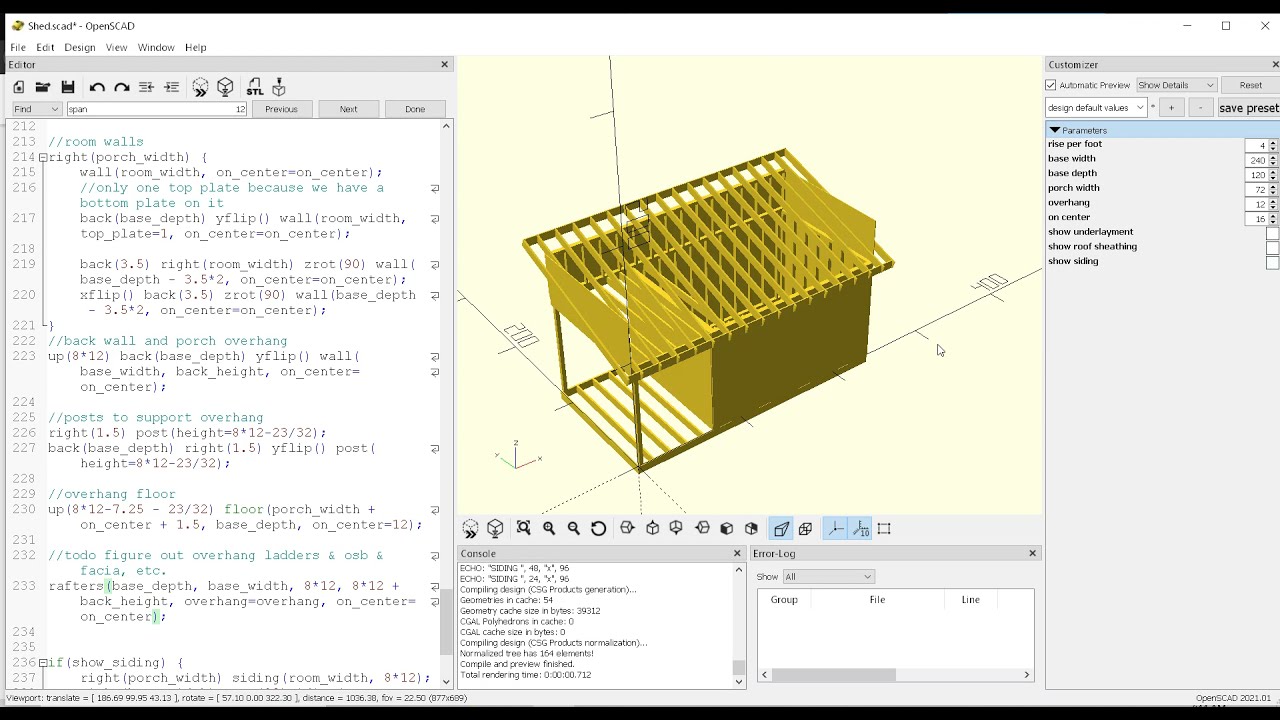Click the View All icon
This screenshot has height=720, width=1280.
coord(524,528)
